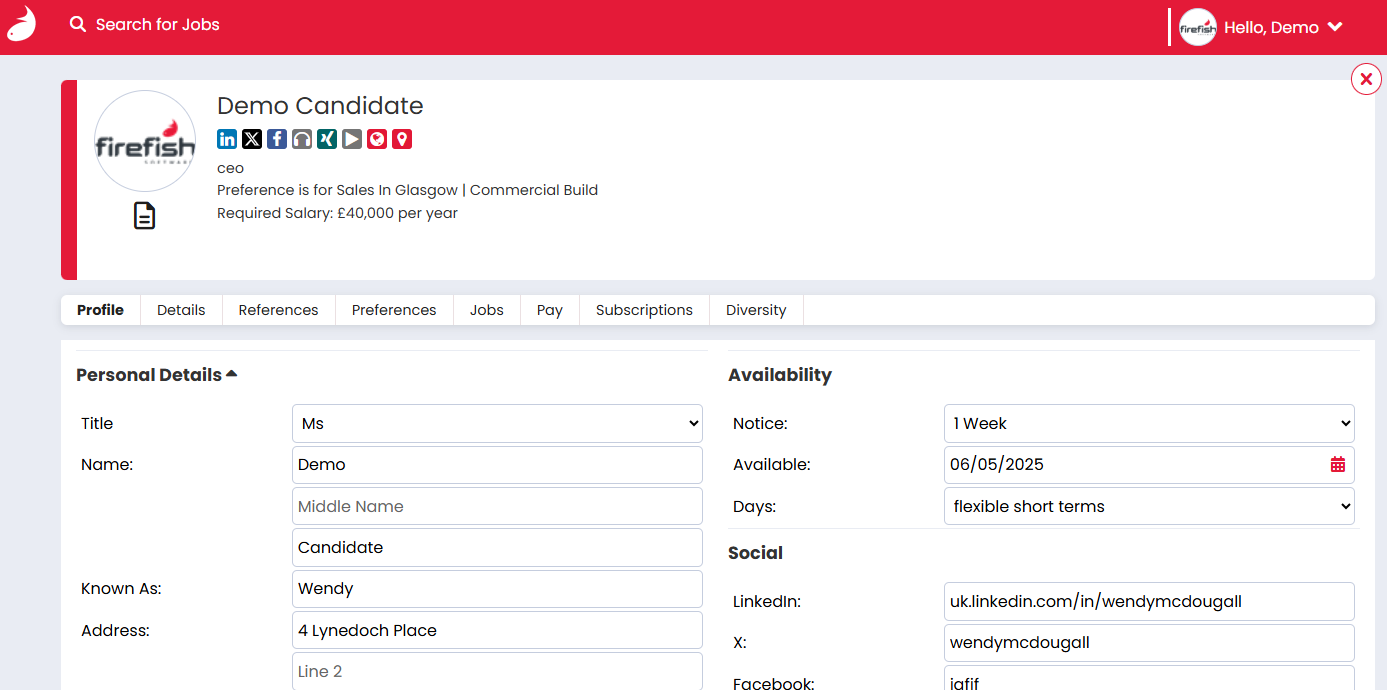Open the candidate's LinkedIn profile icon
Viewport: 1387px width, 690px height.
tap(227, 139)
